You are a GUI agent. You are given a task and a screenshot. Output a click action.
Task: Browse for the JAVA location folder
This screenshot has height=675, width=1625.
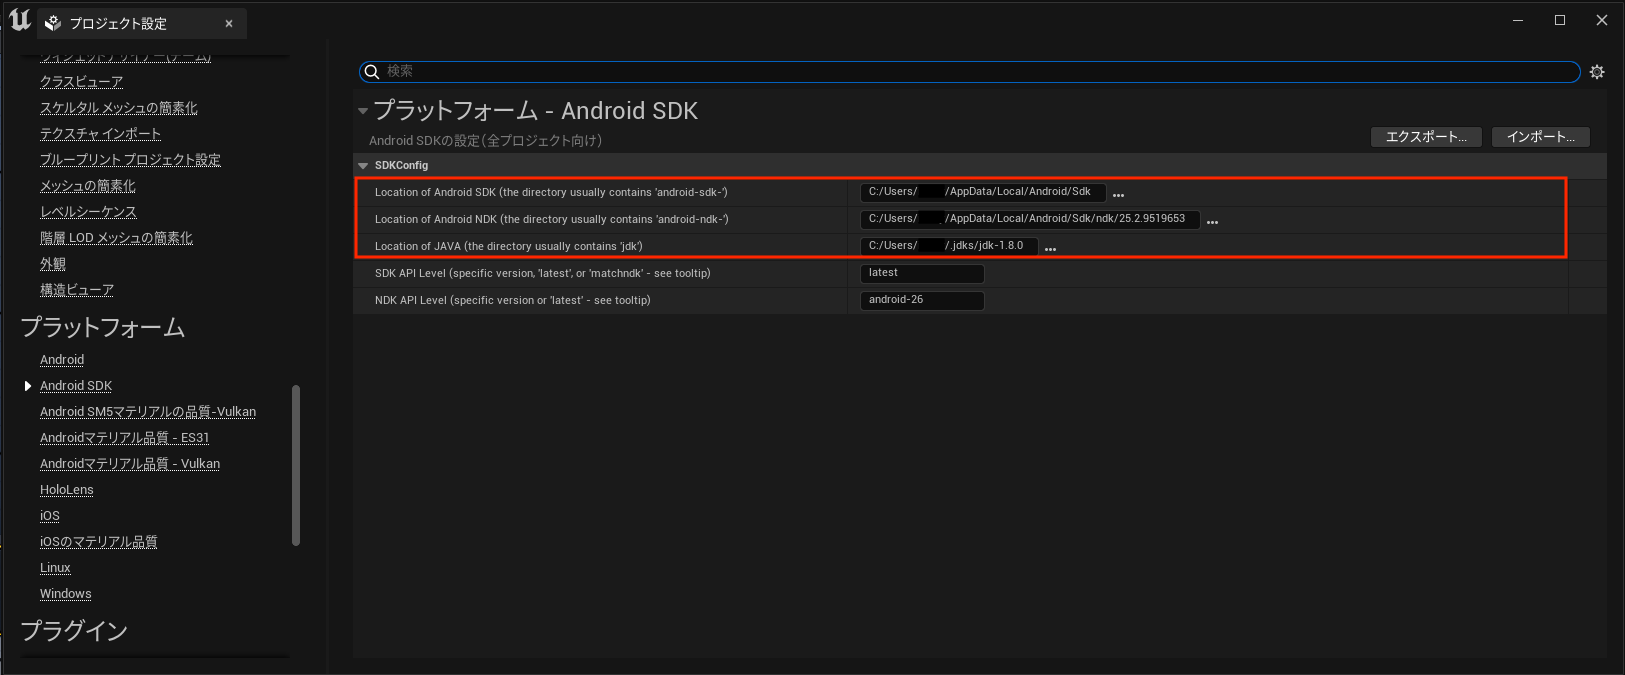(1050, 248)
